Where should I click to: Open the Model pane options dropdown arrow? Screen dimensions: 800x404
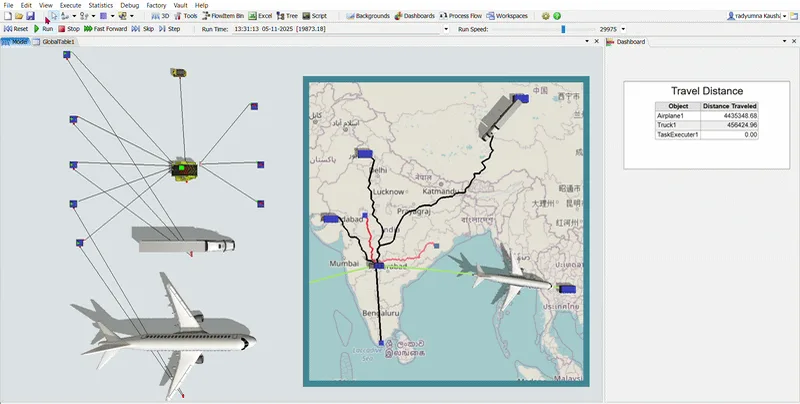click(x=587, y=41)
